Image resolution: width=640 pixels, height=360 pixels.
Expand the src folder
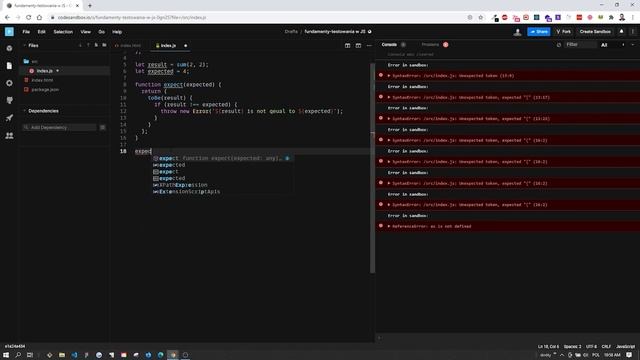pyautogui.click(x=31, y=61)
